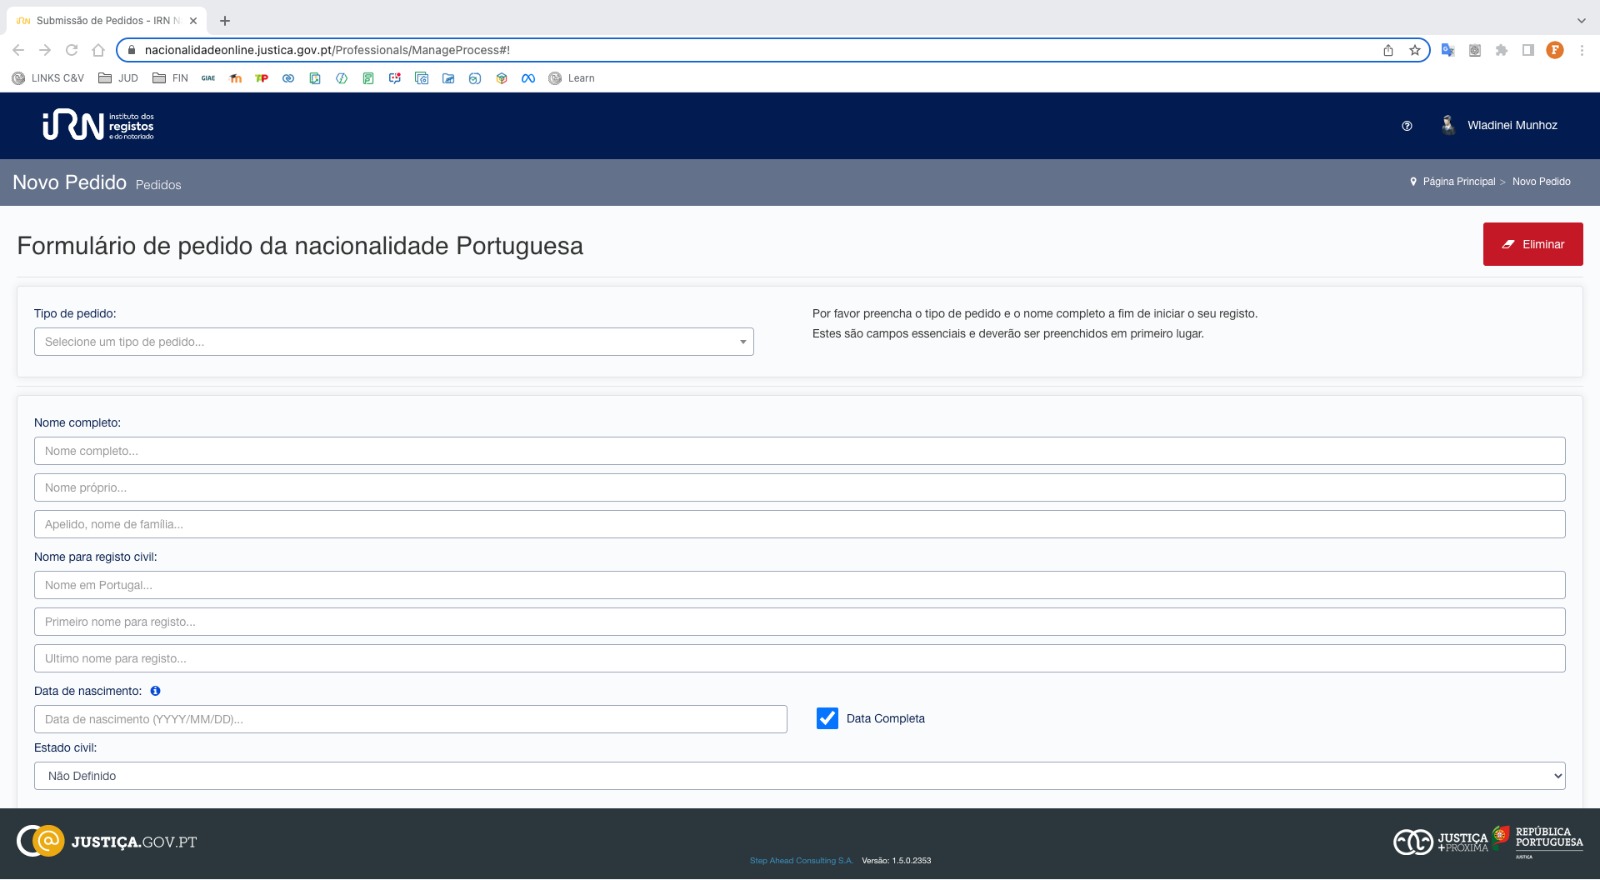This screenshot has height=880, width=1600.
Task: Open the Meta bookmark icon
Action: click(528, 78)
